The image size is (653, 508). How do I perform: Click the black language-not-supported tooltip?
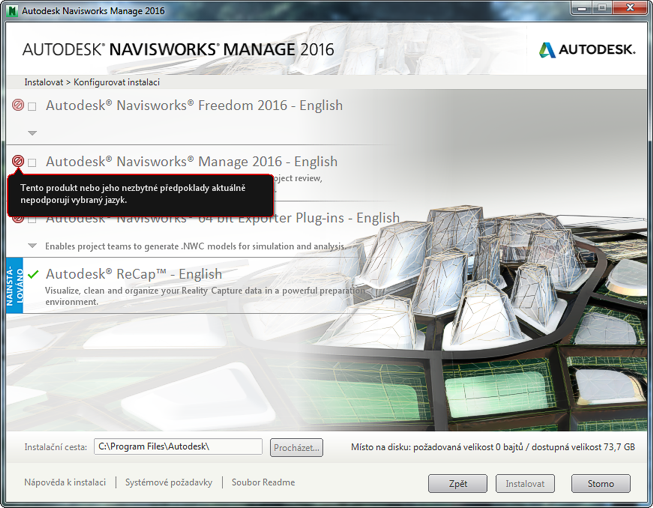click(140, 194)
